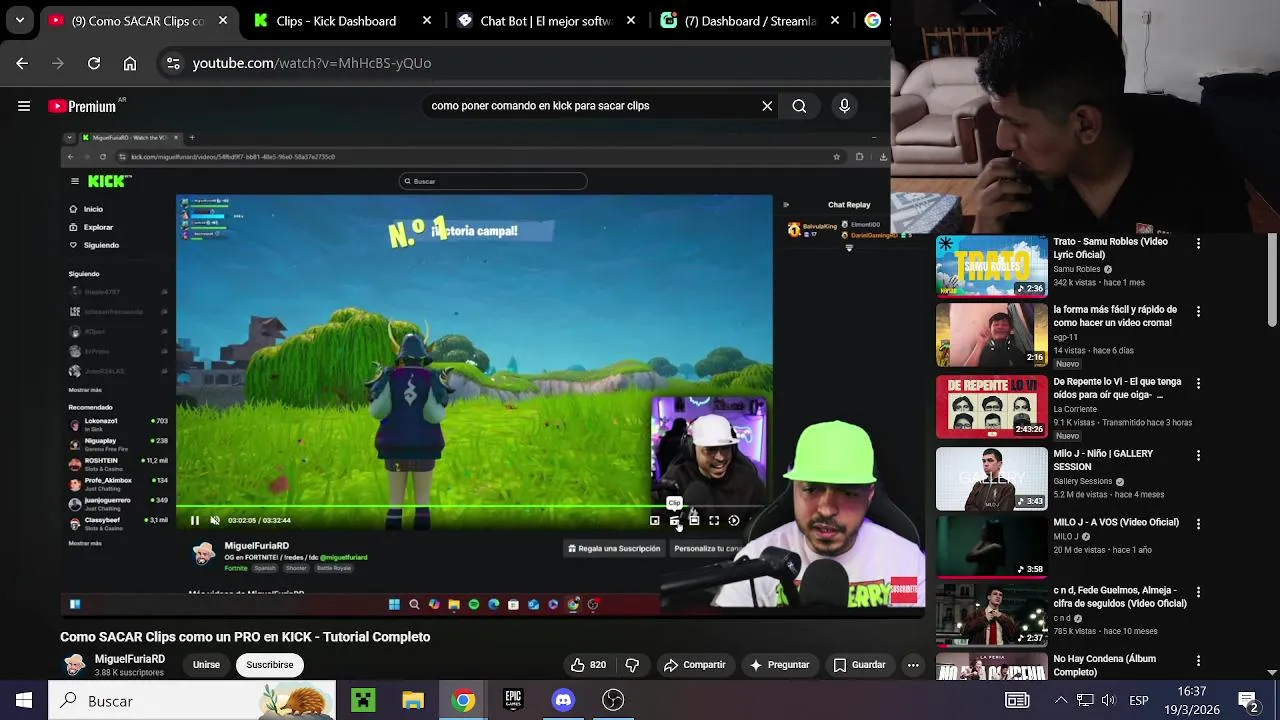Go to YouTube Premium home via logo
The height and width of the screenshot is (720, 1280).
pyautogui.click(x=86, y=106)
